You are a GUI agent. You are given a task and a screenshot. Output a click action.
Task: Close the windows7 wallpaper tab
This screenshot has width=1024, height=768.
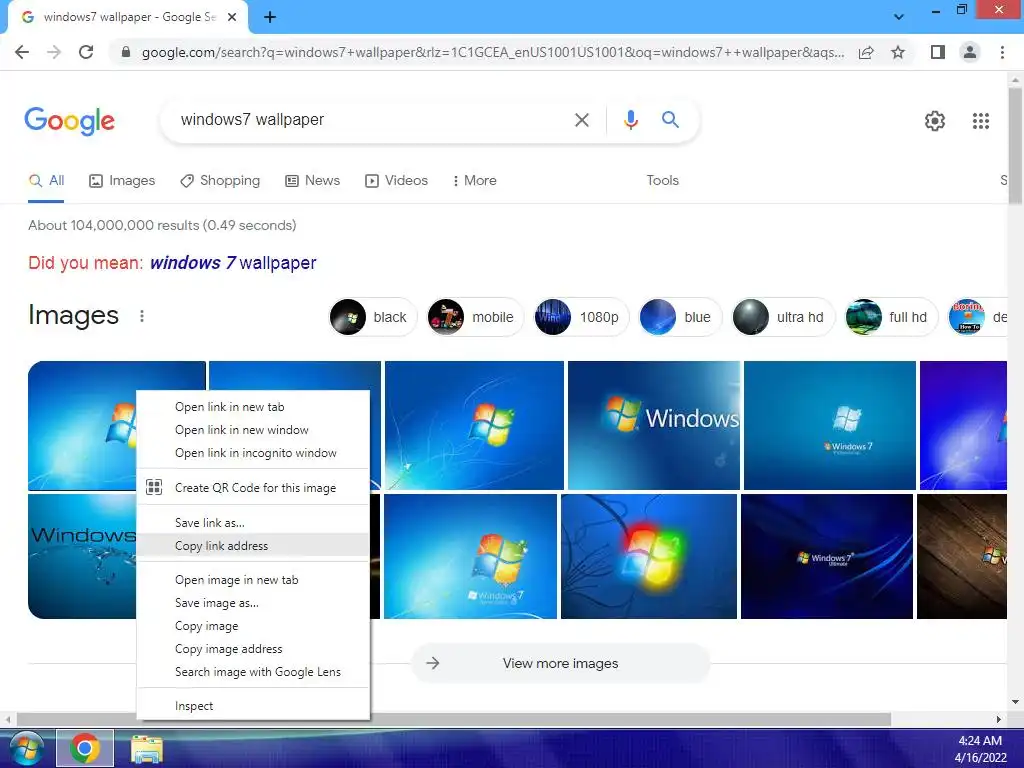coord(232,17)
